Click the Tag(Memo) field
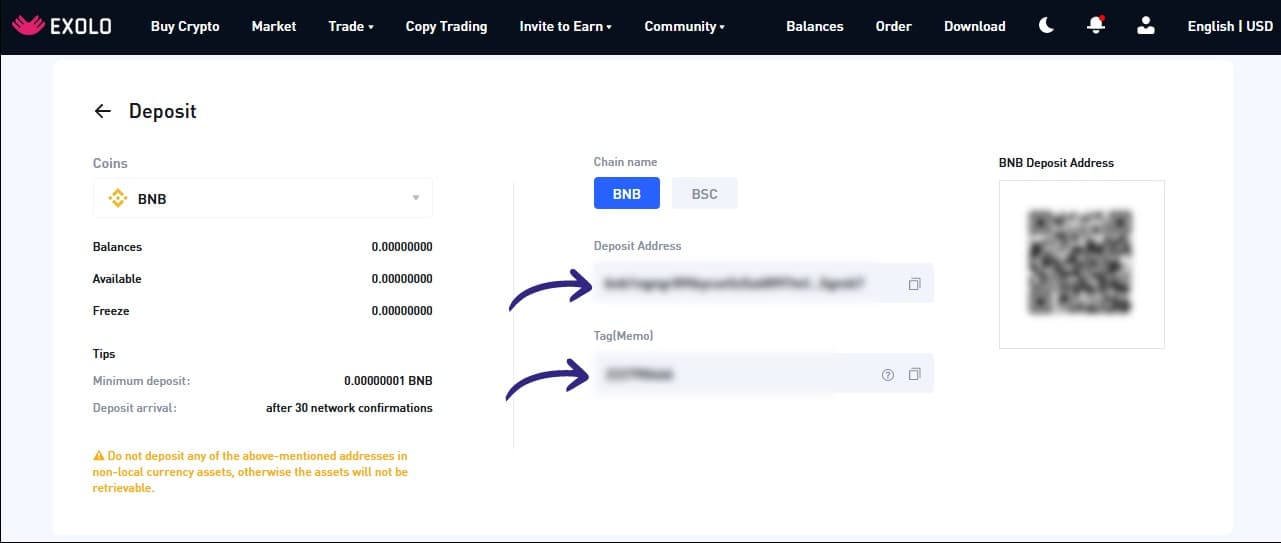Image resolution: width=1281 pixels, height=543 pixels. click(x=764, y=373)
